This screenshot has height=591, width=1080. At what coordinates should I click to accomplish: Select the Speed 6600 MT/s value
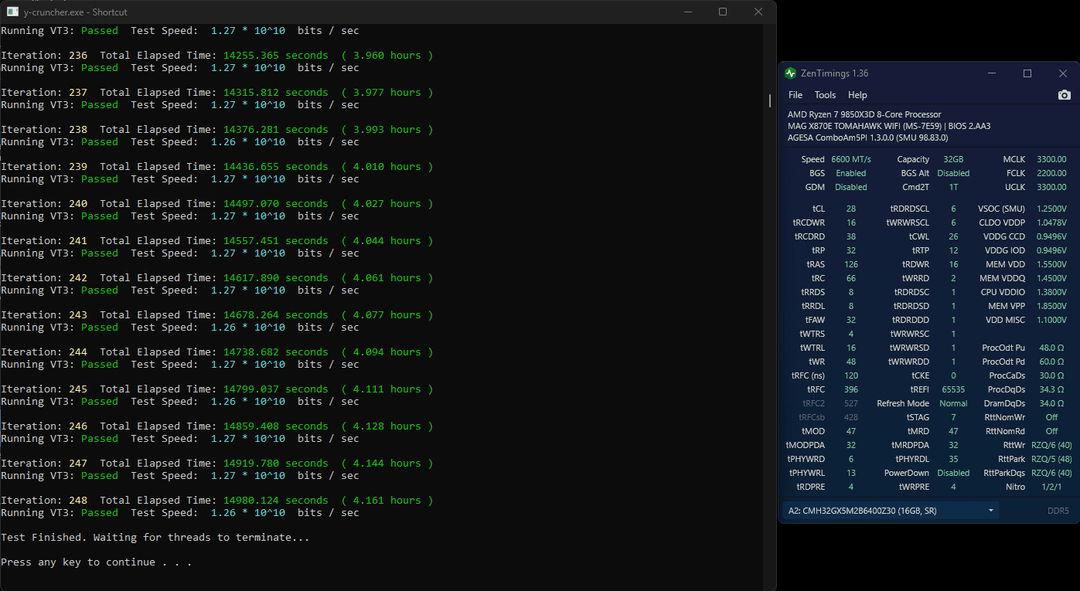point(851,159)
